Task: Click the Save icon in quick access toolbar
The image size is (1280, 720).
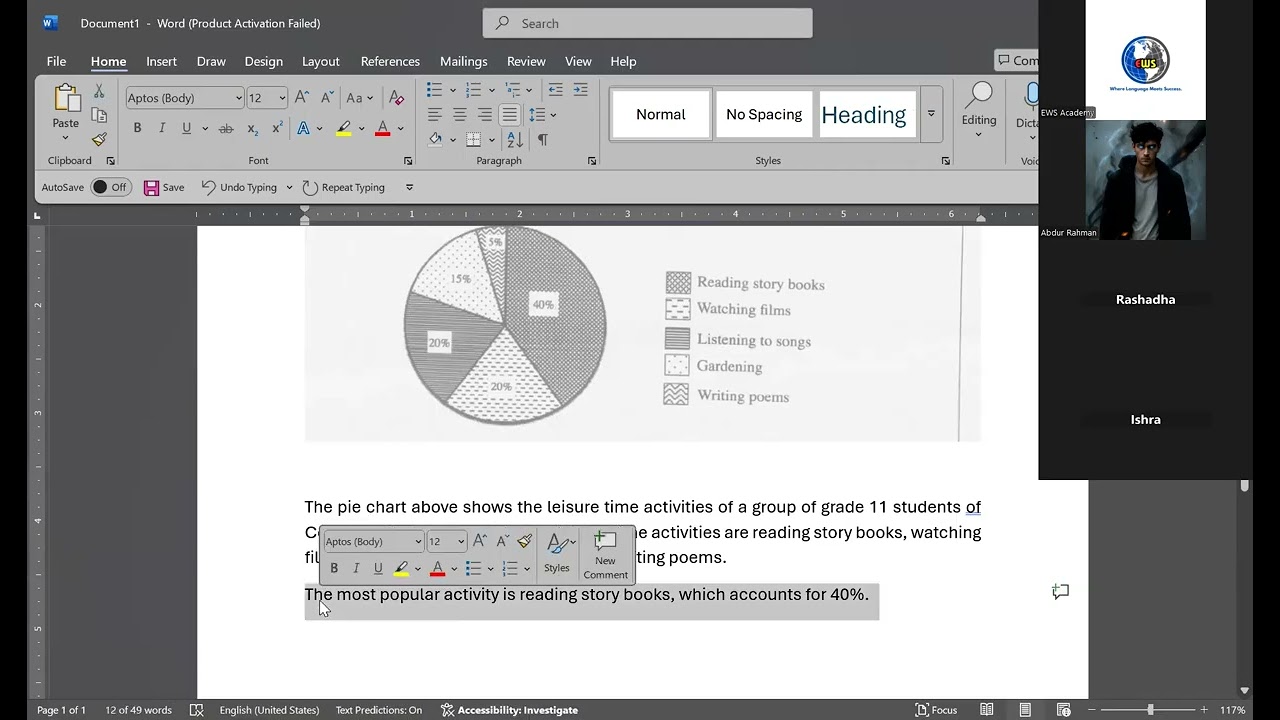Action: pos(164,187)
